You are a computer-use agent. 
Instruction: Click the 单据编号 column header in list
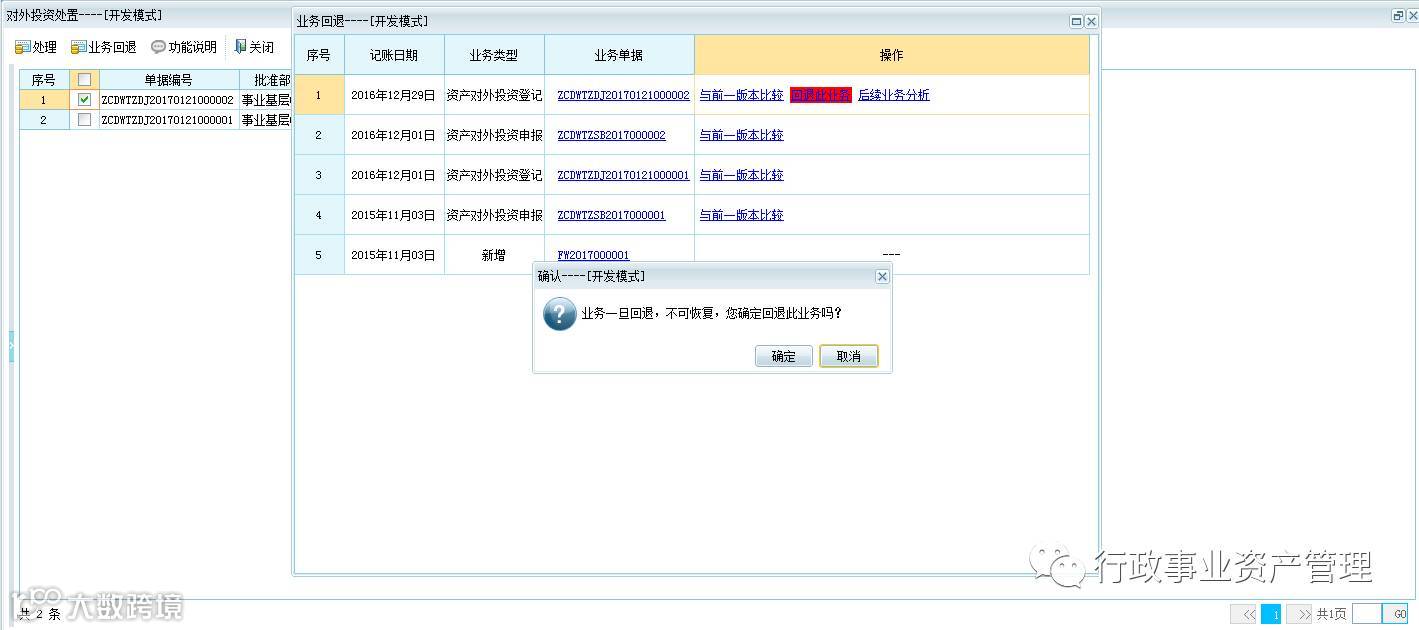click(x=169, y=80)
